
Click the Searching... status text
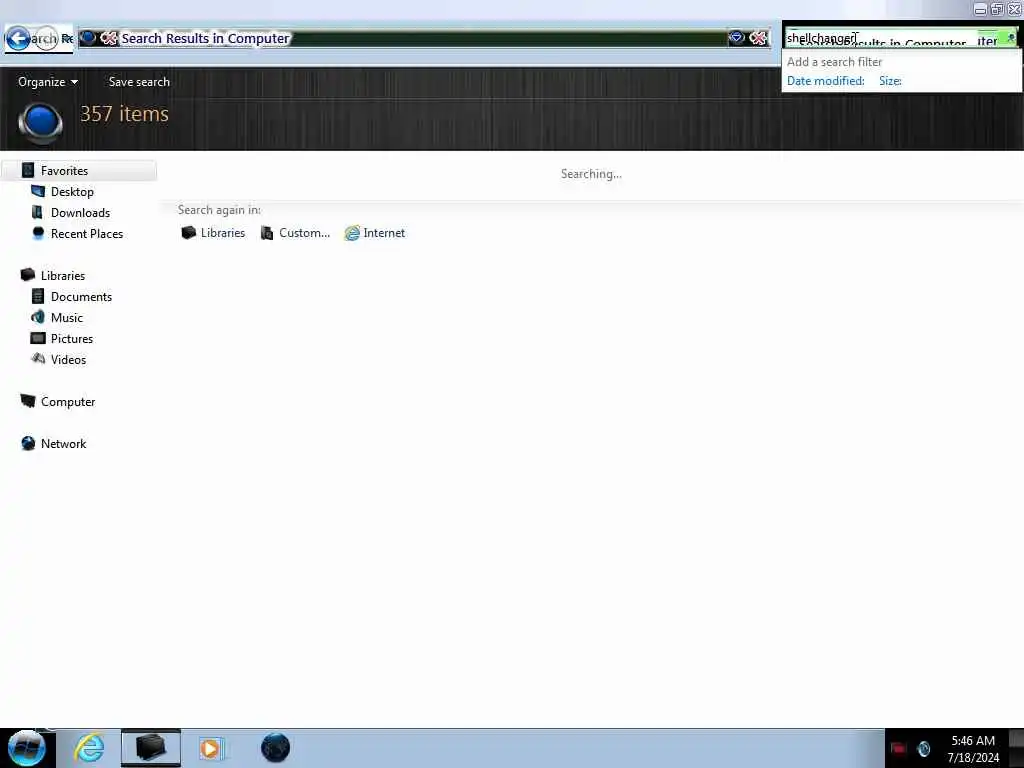pos(591,174)
